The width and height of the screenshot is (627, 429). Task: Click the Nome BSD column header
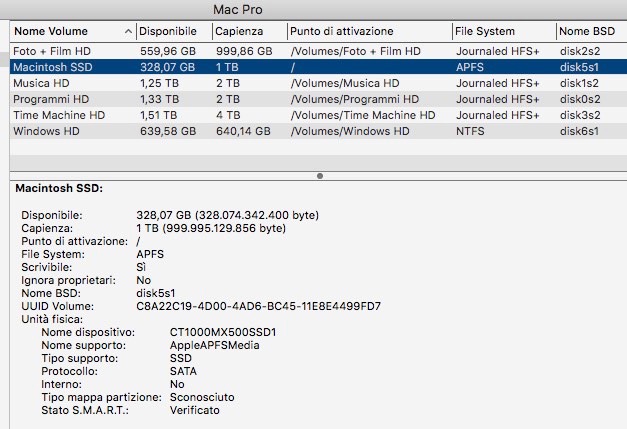[588, 32]
